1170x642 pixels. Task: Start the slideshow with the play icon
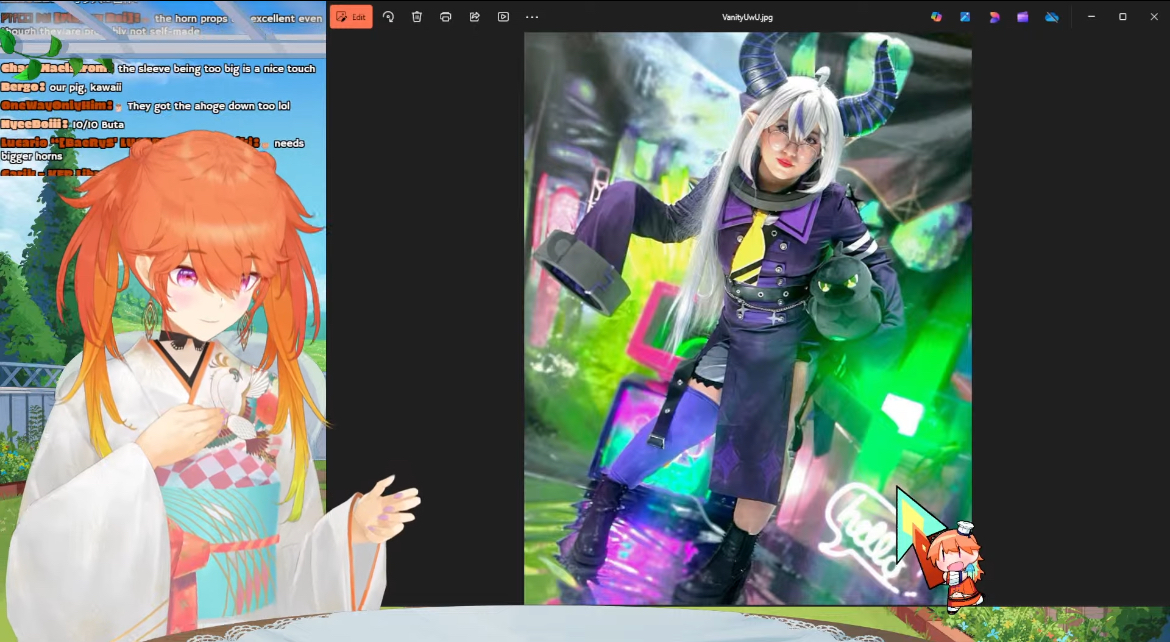[504, 16]
